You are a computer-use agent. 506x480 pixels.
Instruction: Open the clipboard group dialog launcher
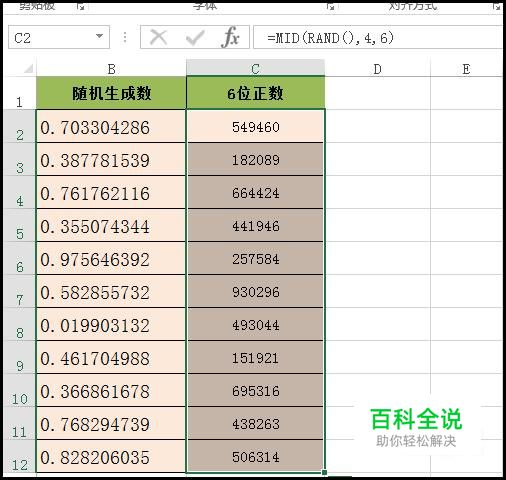(80, 6)
